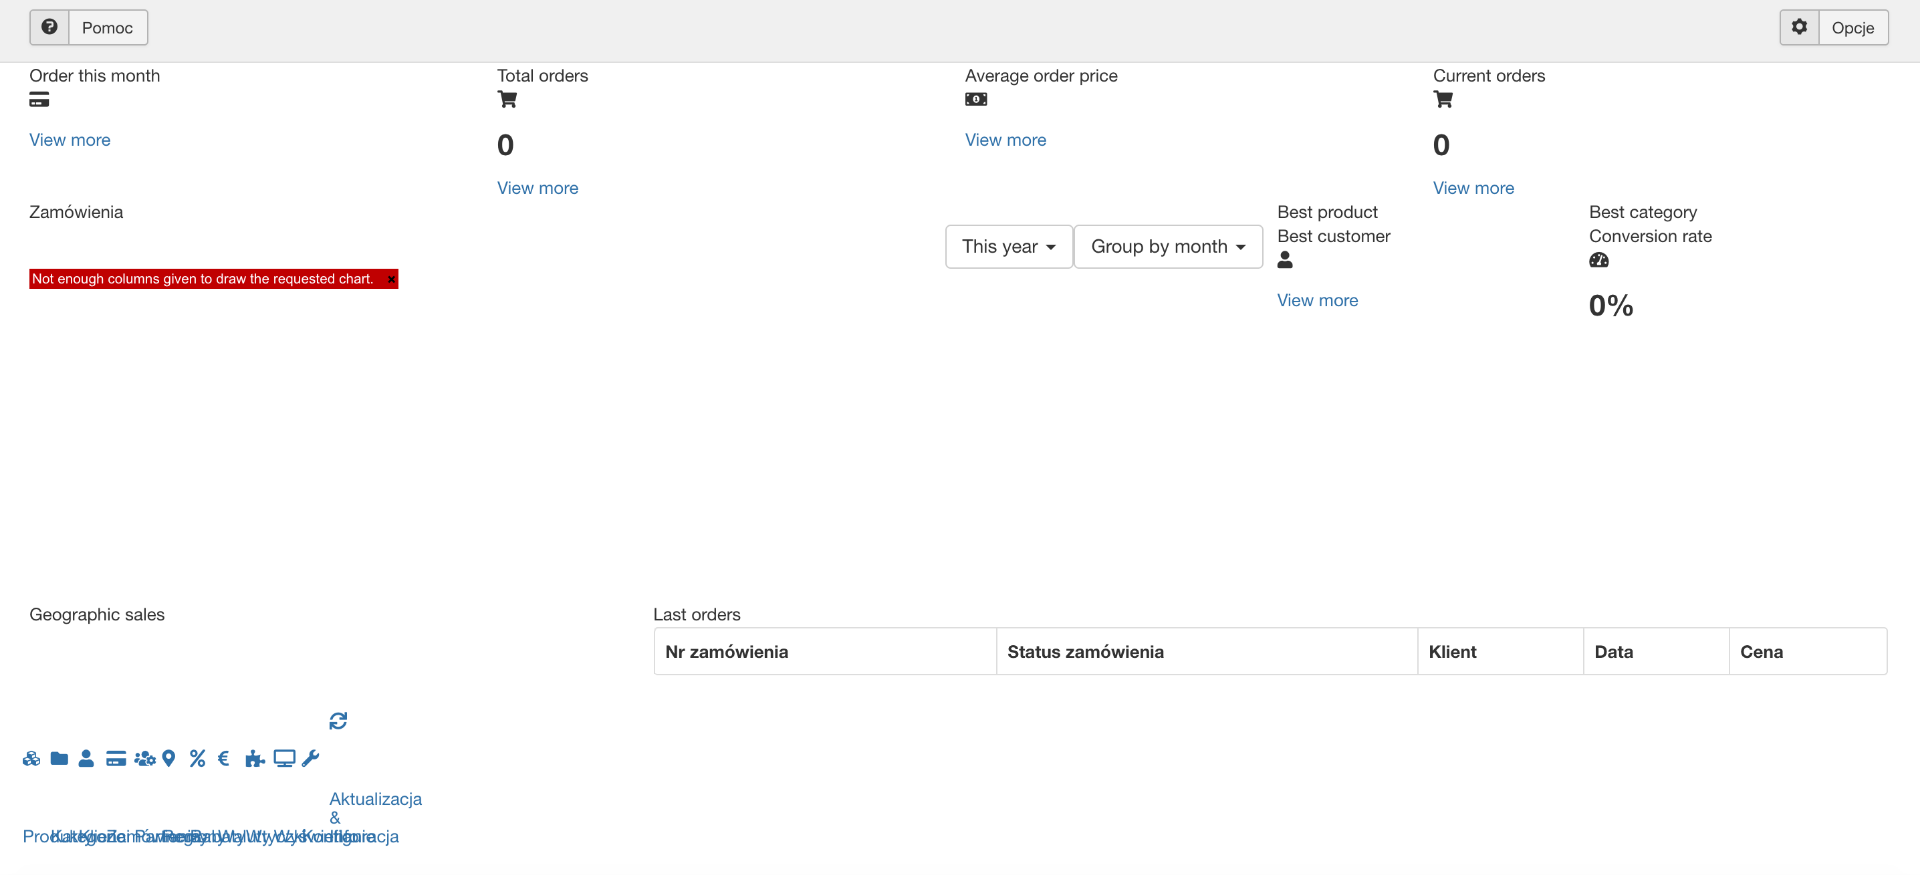This screenshot has width=1920, height=875.
Task: Click the refresh update icon
Action: click(x=338, y=721)
